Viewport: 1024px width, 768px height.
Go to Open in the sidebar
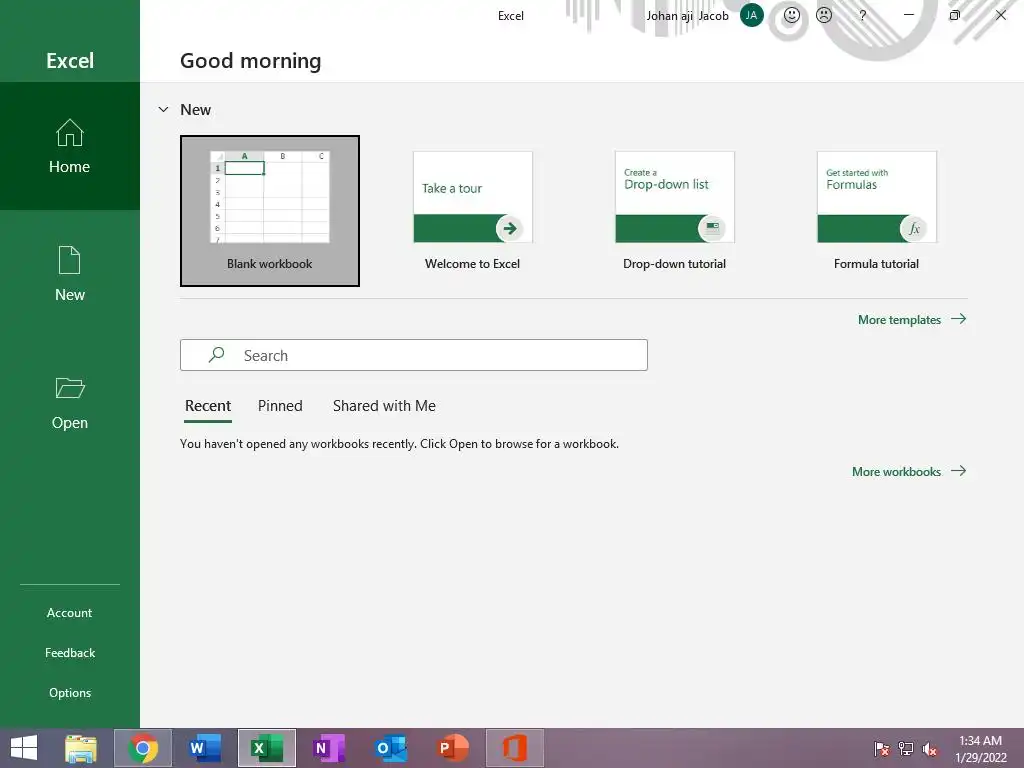(x=70, y=402)
